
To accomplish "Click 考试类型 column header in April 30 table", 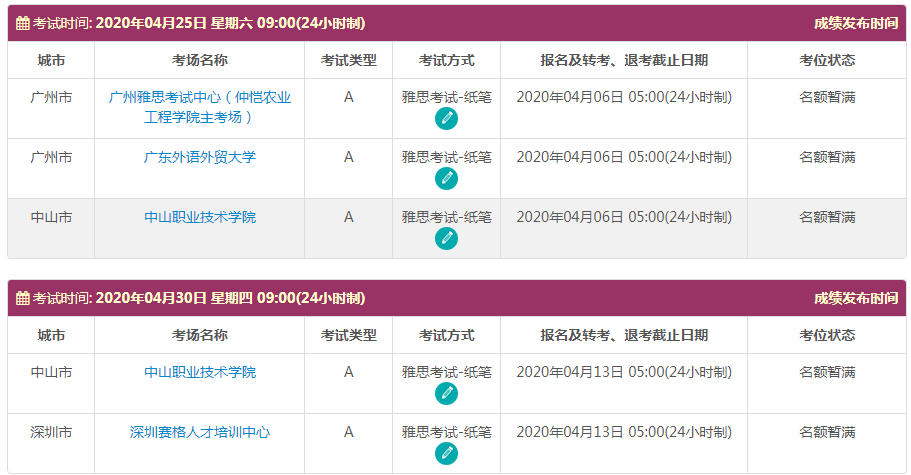I will click(349, 335).
